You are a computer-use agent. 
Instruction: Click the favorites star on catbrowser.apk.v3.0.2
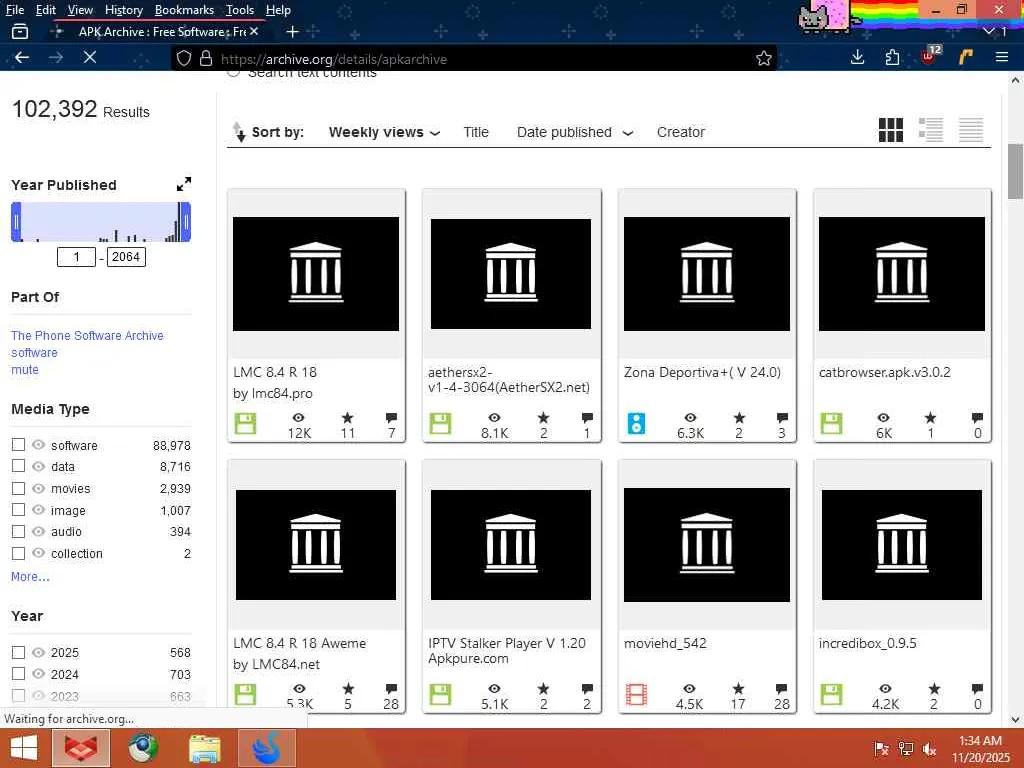pos(931,418)
